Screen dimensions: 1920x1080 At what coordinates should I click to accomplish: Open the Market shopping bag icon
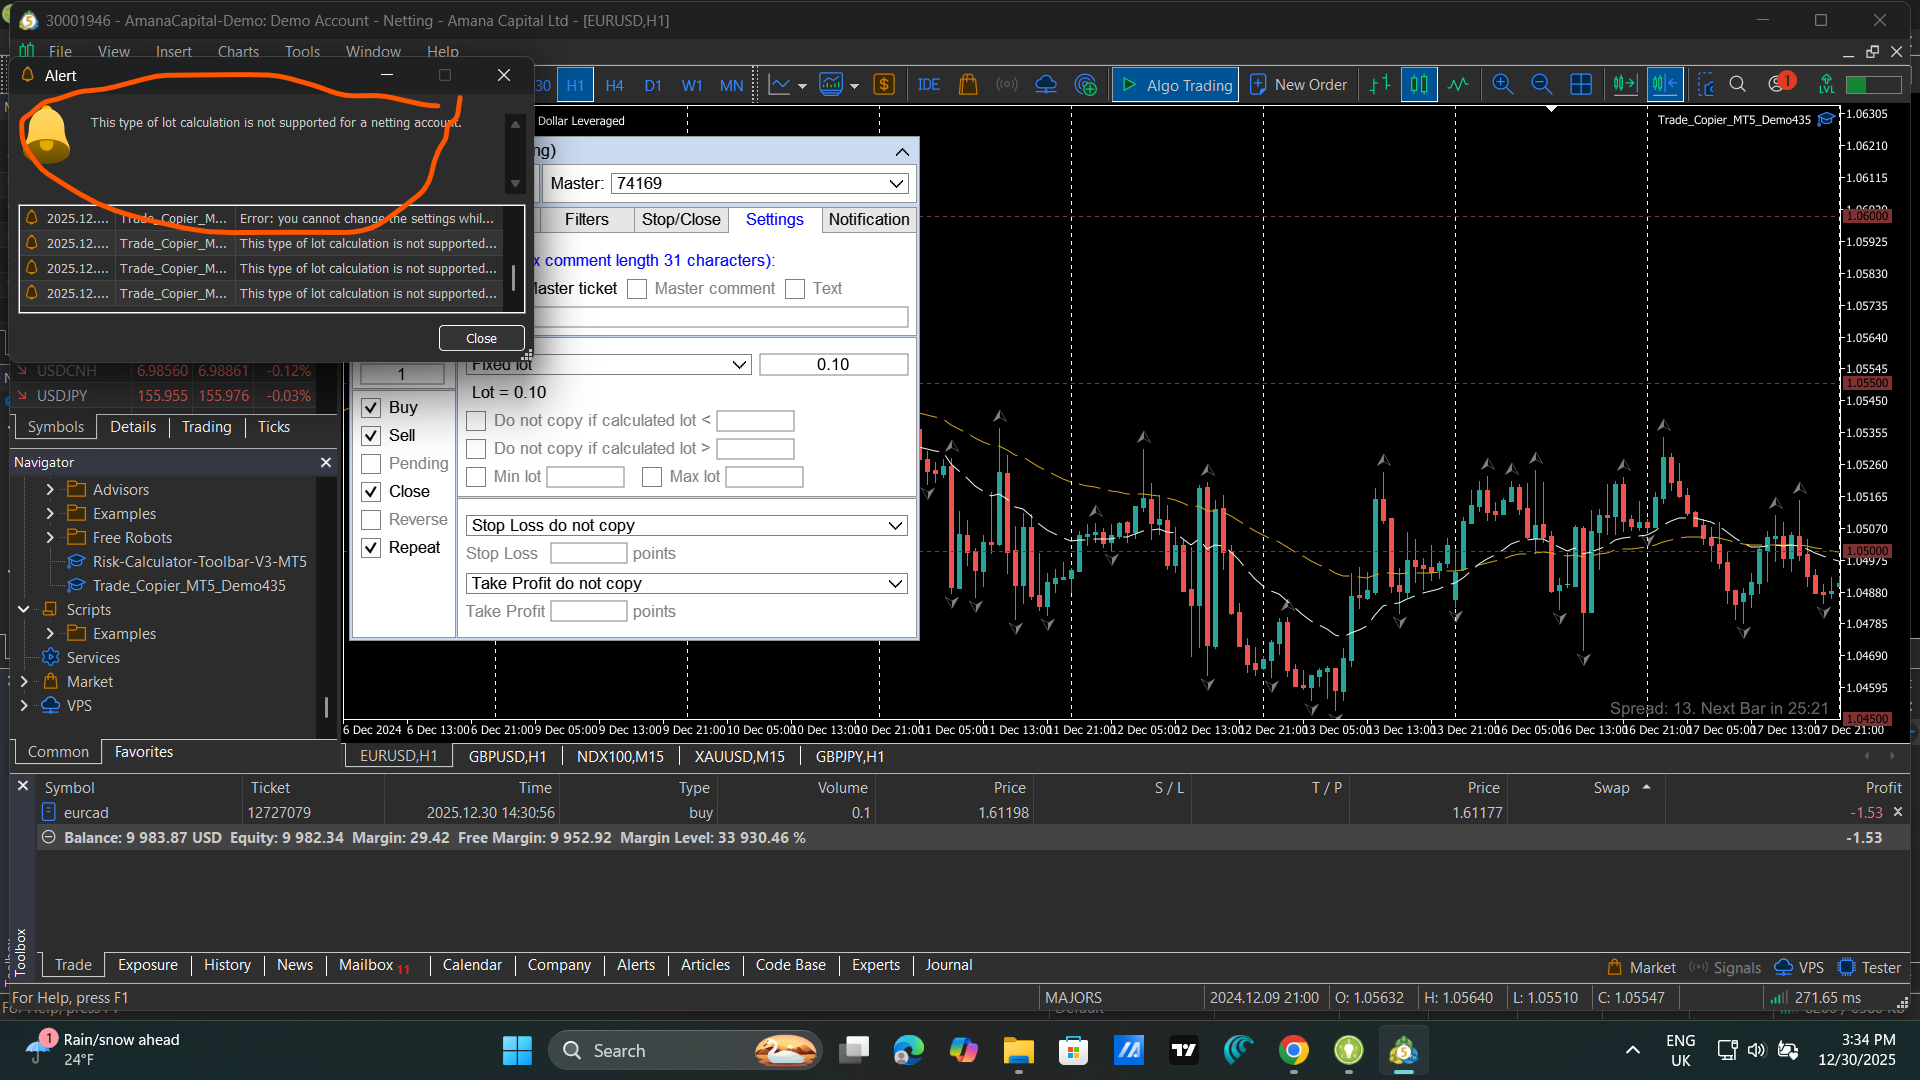pos(967,85)
